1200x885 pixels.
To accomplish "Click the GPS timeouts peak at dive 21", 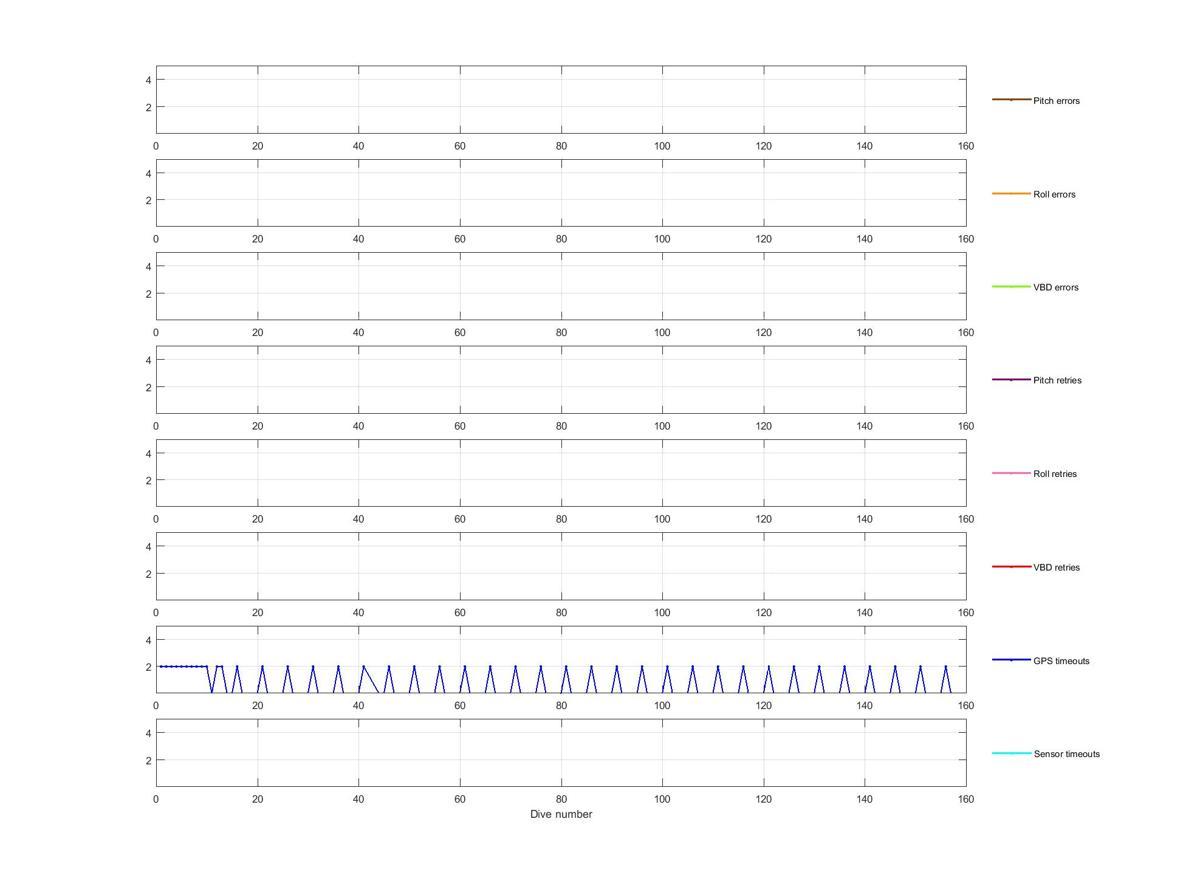I will coord(262,667).
